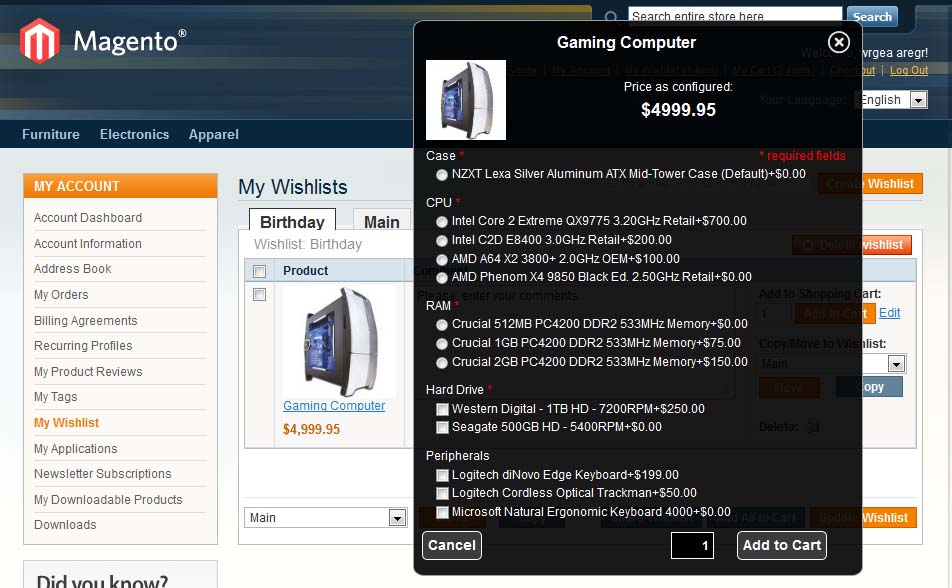Click the $4,999.95 price text
This screenshot has width=952, height=588.
311,429
